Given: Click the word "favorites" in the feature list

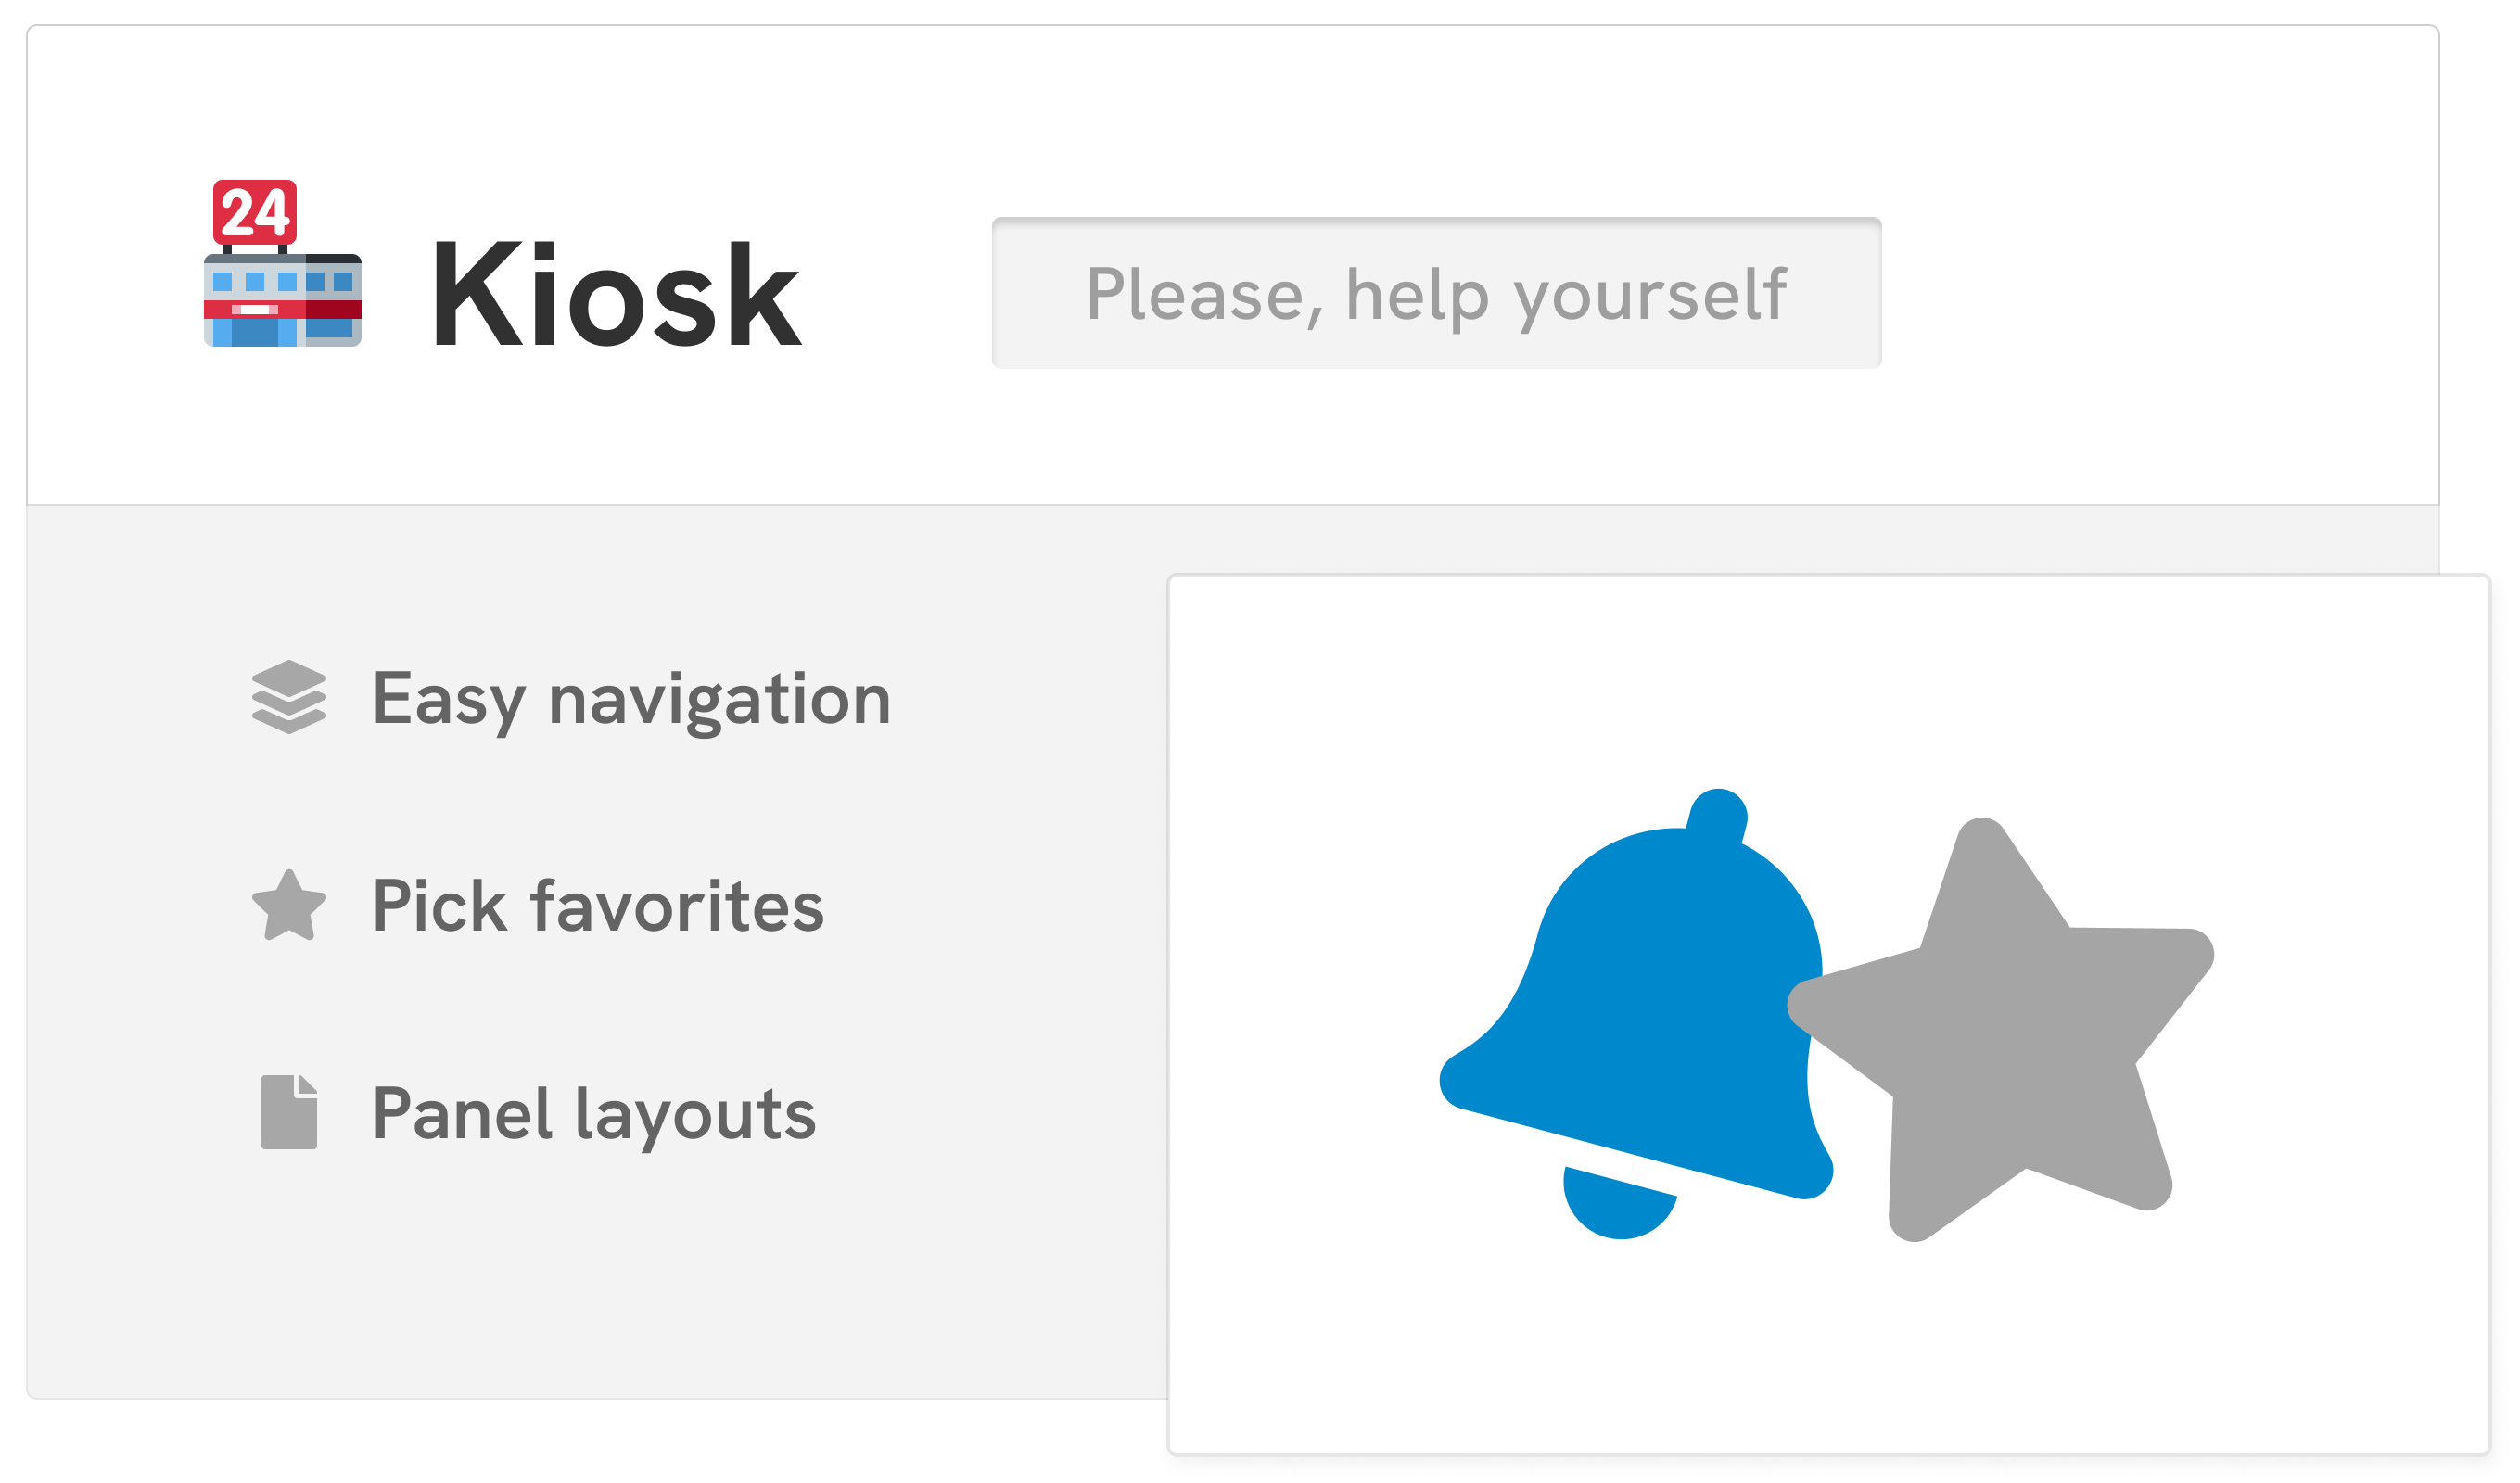Looking at the screenshot, I should 677,906.
